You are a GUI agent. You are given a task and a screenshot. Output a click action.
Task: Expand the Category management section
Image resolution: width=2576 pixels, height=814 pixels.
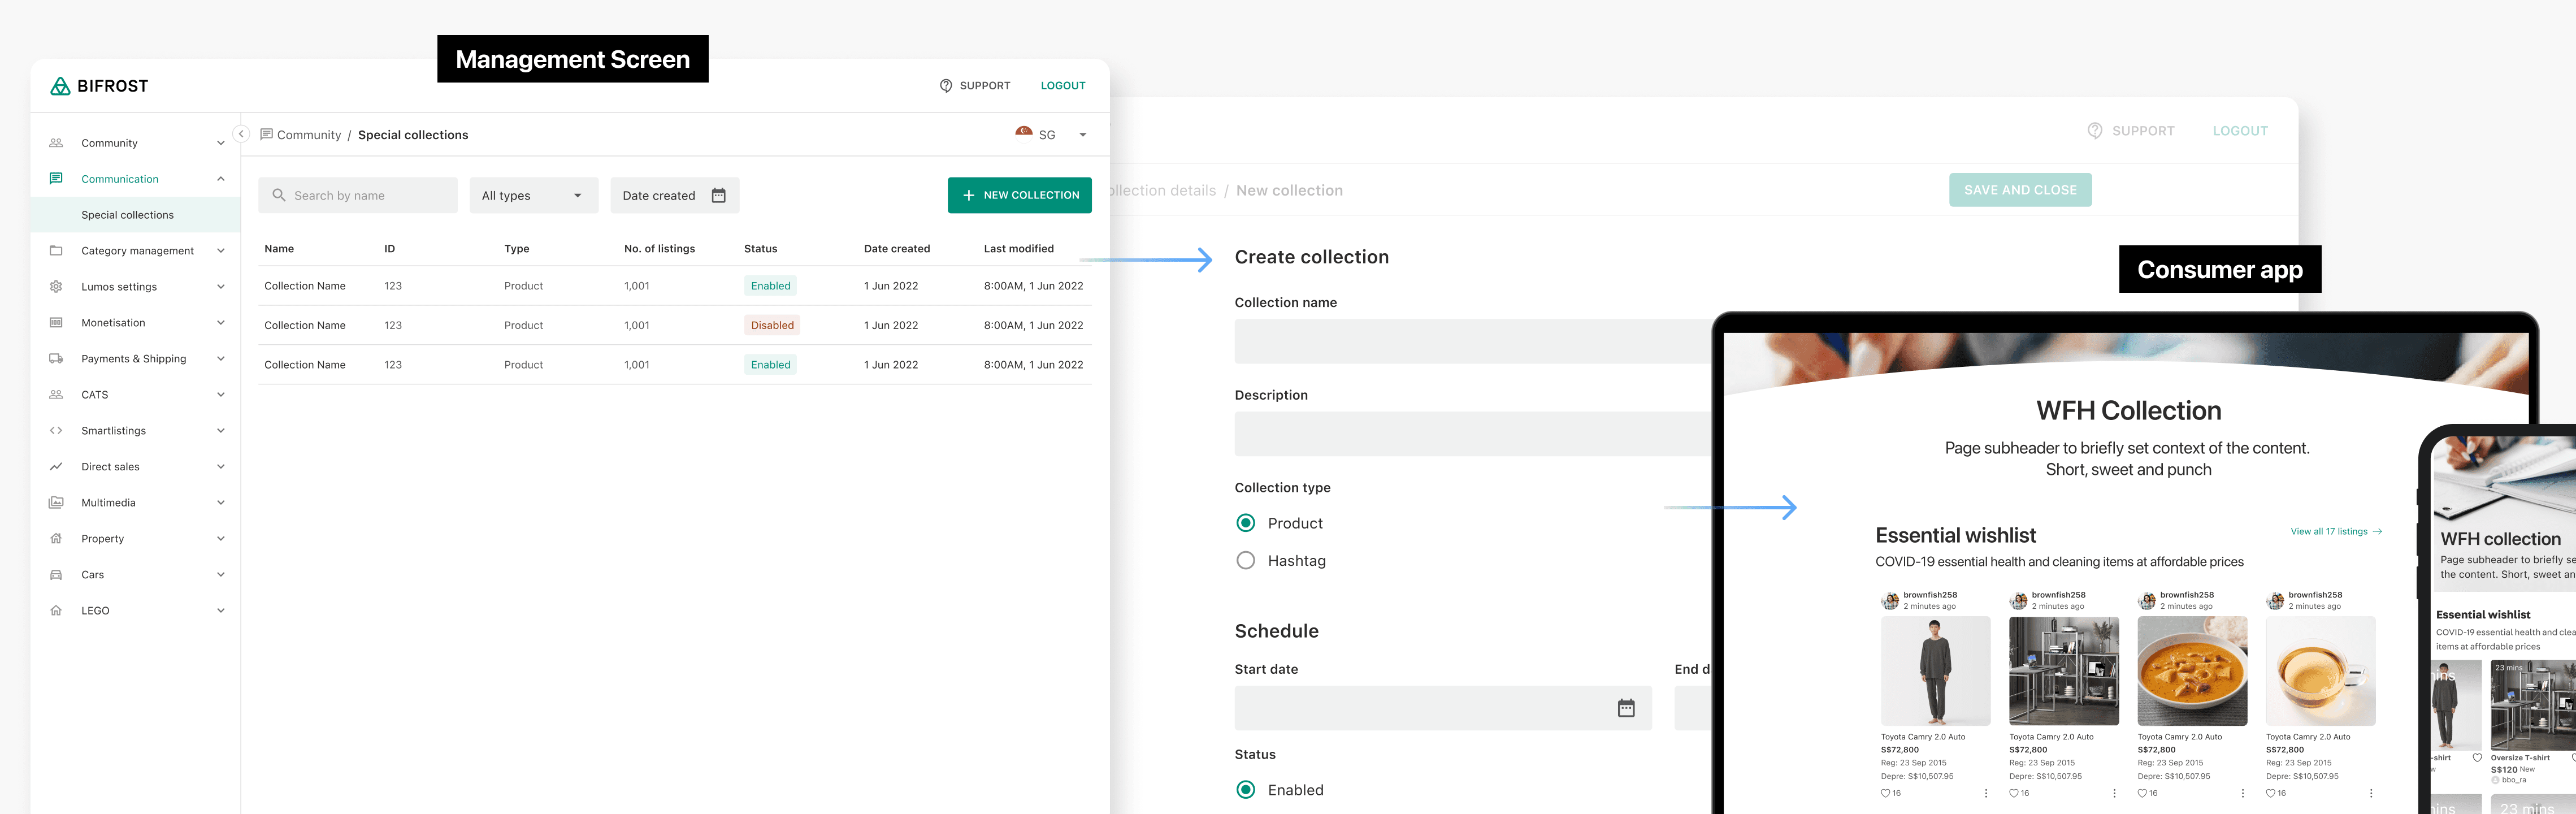pos(138,251)
